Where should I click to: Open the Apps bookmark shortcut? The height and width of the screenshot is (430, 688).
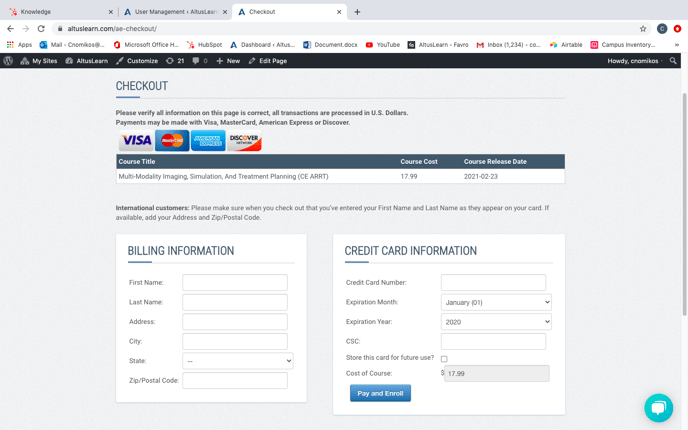tap(19, 45)
